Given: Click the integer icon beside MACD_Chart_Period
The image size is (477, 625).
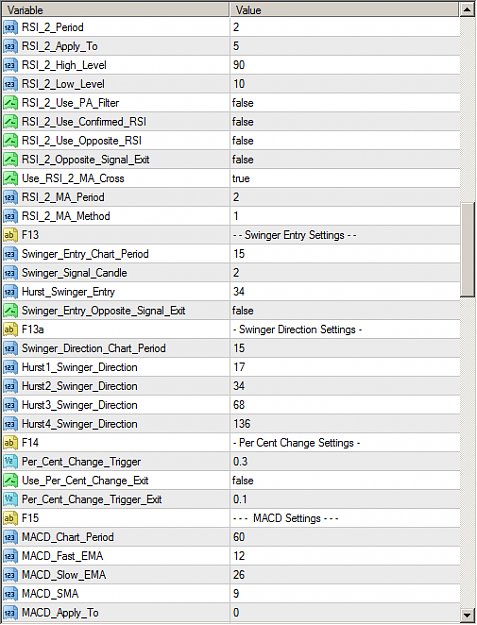Looking at the screenshot, I should point(10,537).
